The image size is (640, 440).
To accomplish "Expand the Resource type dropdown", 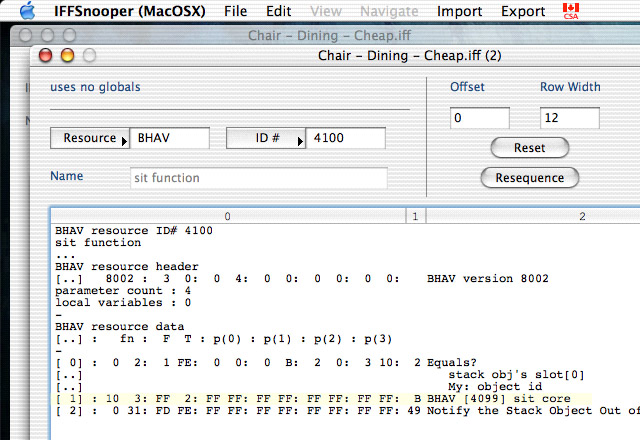I will (x=90, y=139).
